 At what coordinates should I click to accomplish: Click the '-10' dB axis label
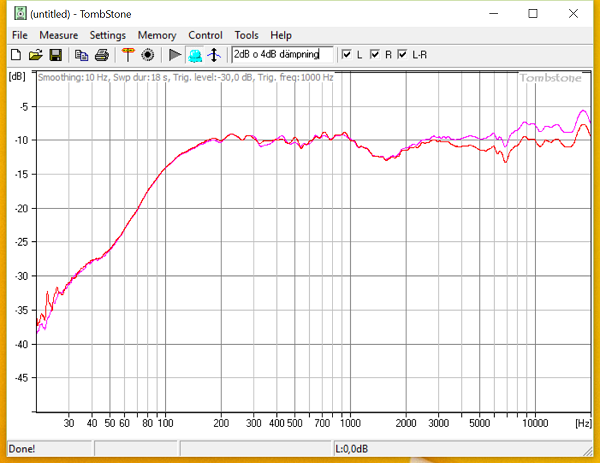tap(21, 140)
